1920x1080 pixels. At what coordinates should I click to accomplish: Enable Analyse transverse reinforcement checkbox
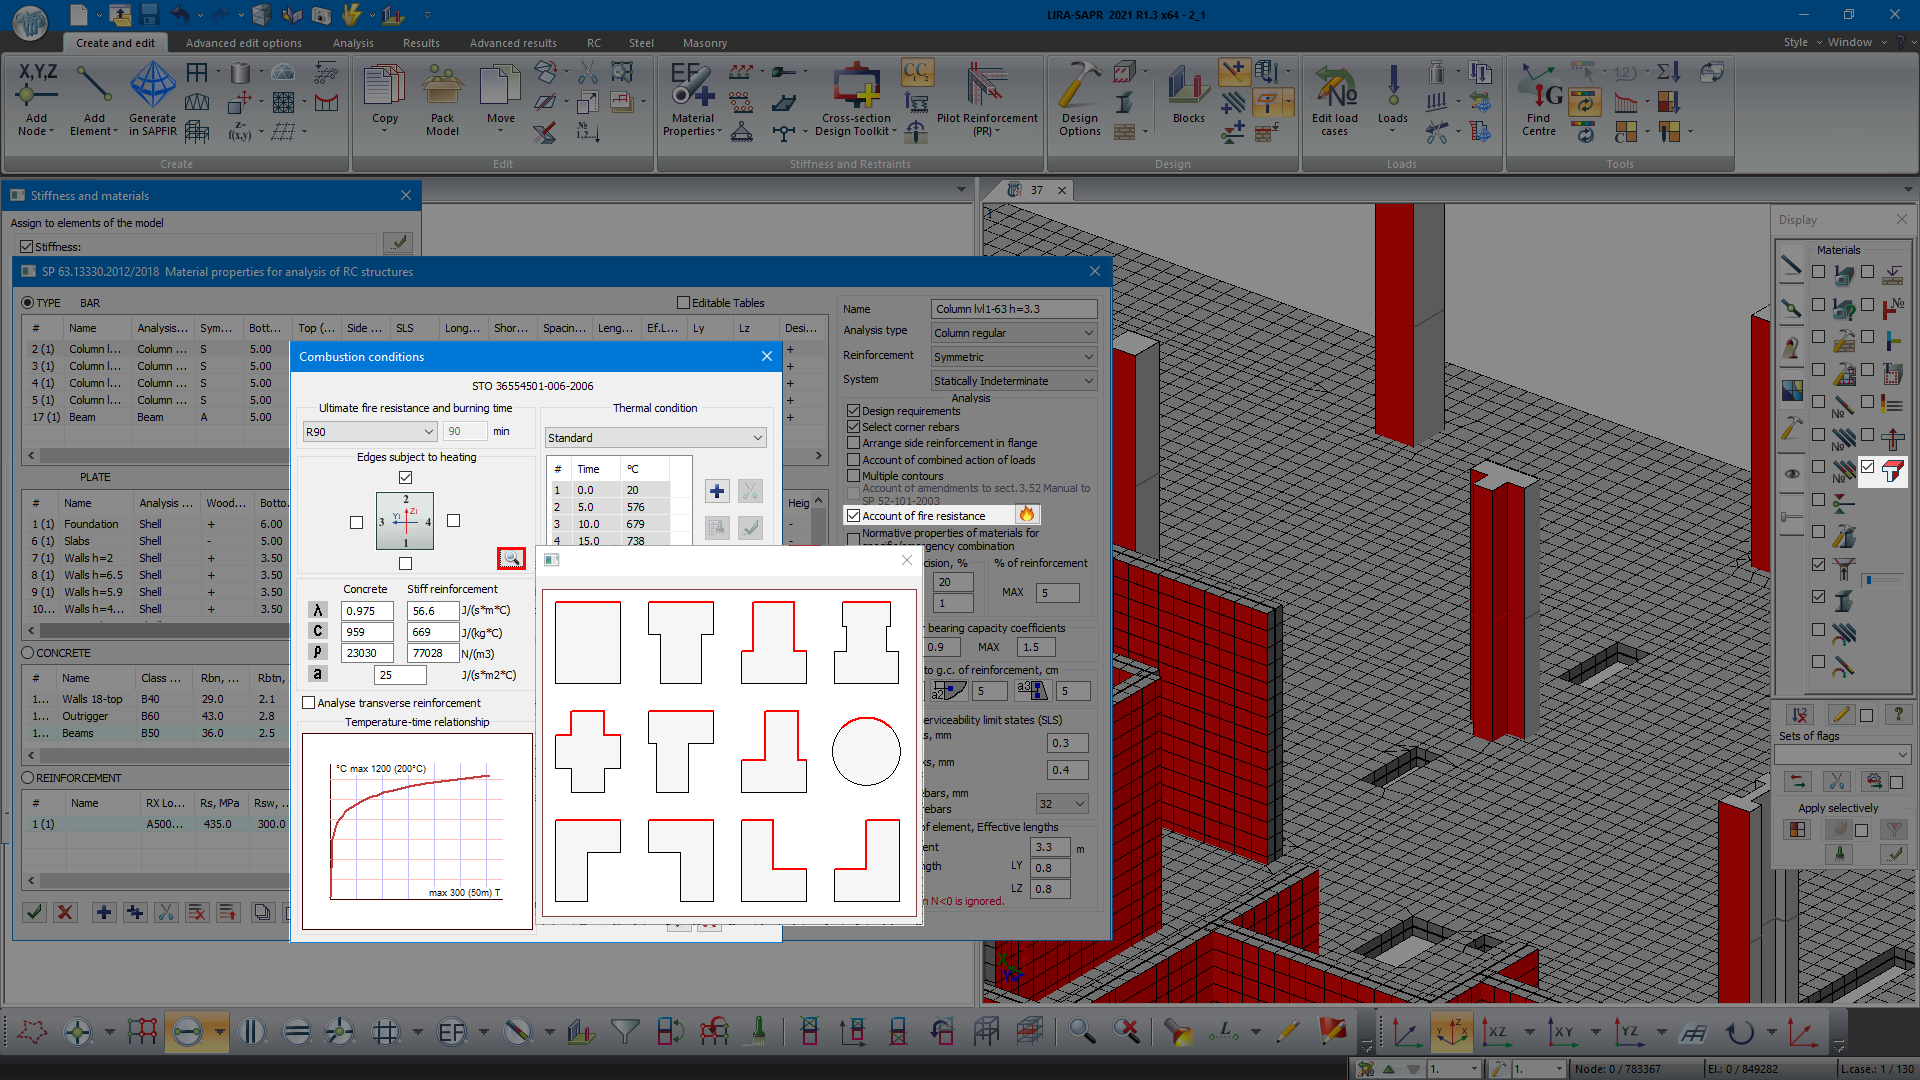pos(309,703)
